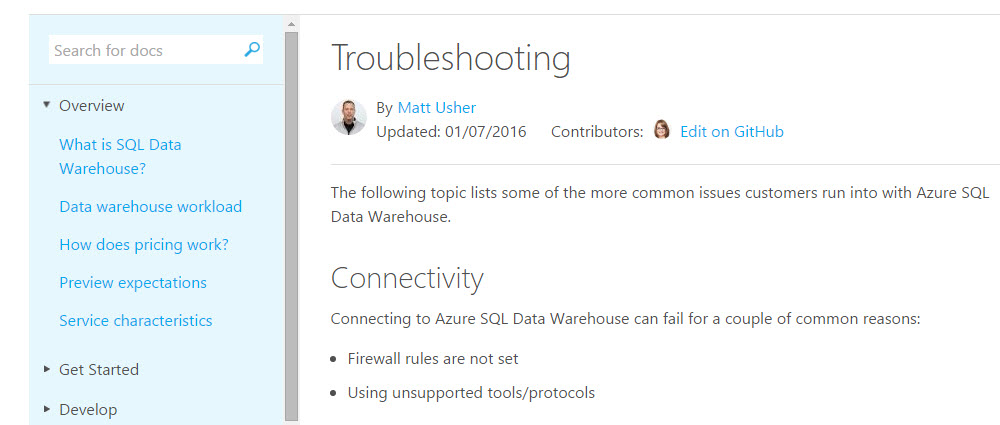
Task: Focus the Search for docs field
Action: 145,50
